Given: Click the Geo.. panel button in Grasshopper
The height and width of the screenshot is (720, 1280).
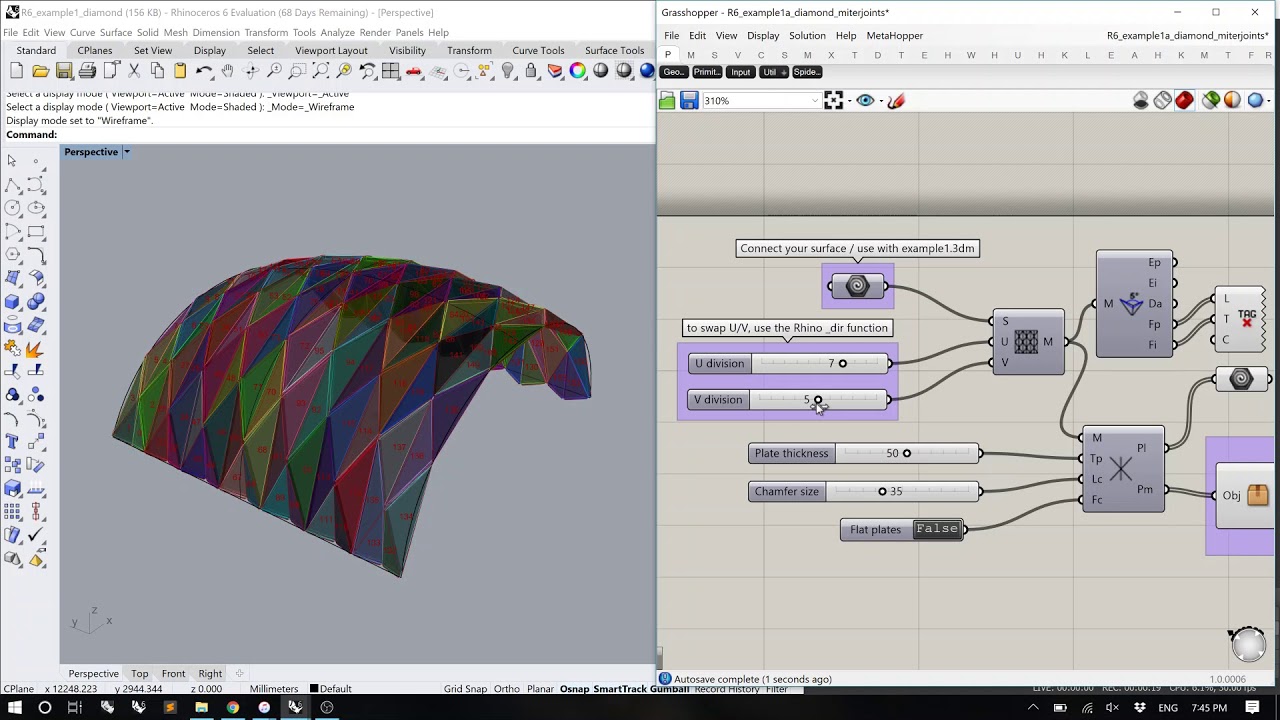Looking at the screenshot, I should (x=674, y=72).
